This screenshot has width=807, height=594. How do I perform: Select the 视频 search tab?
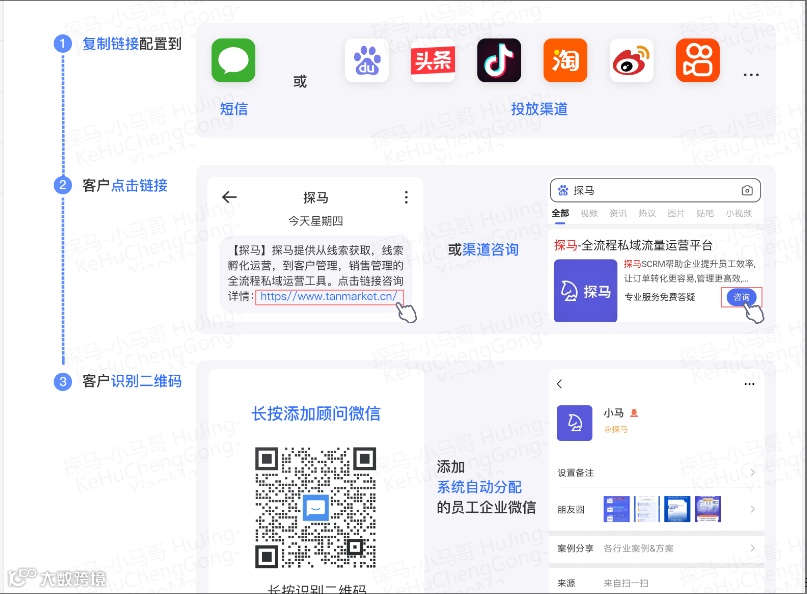point(589,213)
